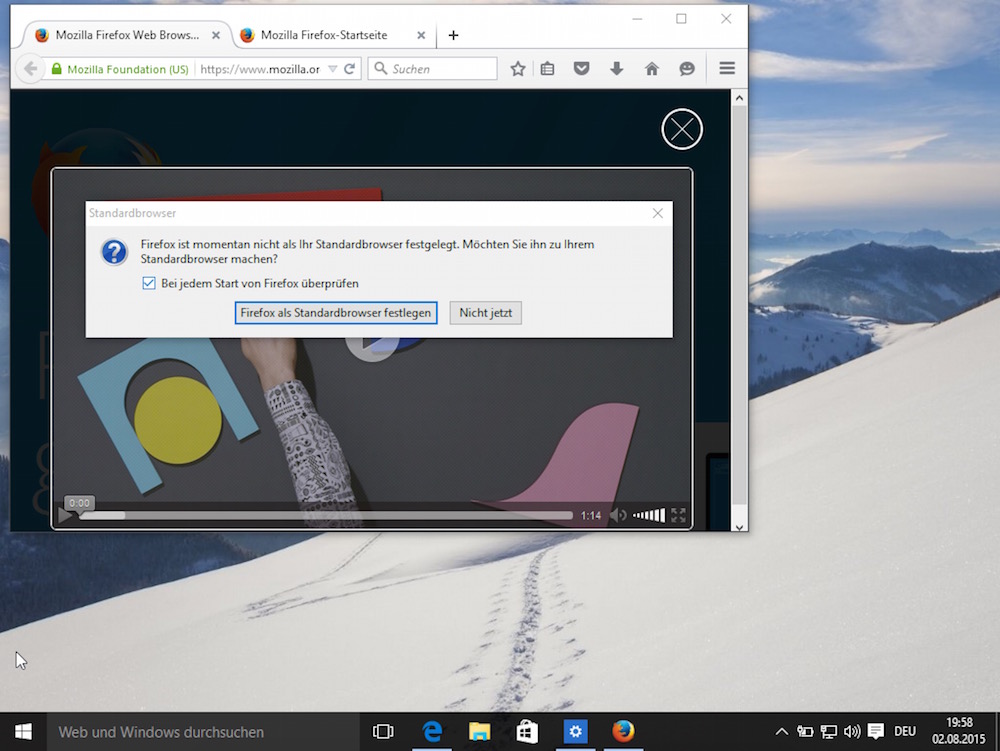Image resolution: width=1000 pixels, height=751 pixels.
Task: Click Web und Windows durchsuchen search box
Action: coord(203,732)
